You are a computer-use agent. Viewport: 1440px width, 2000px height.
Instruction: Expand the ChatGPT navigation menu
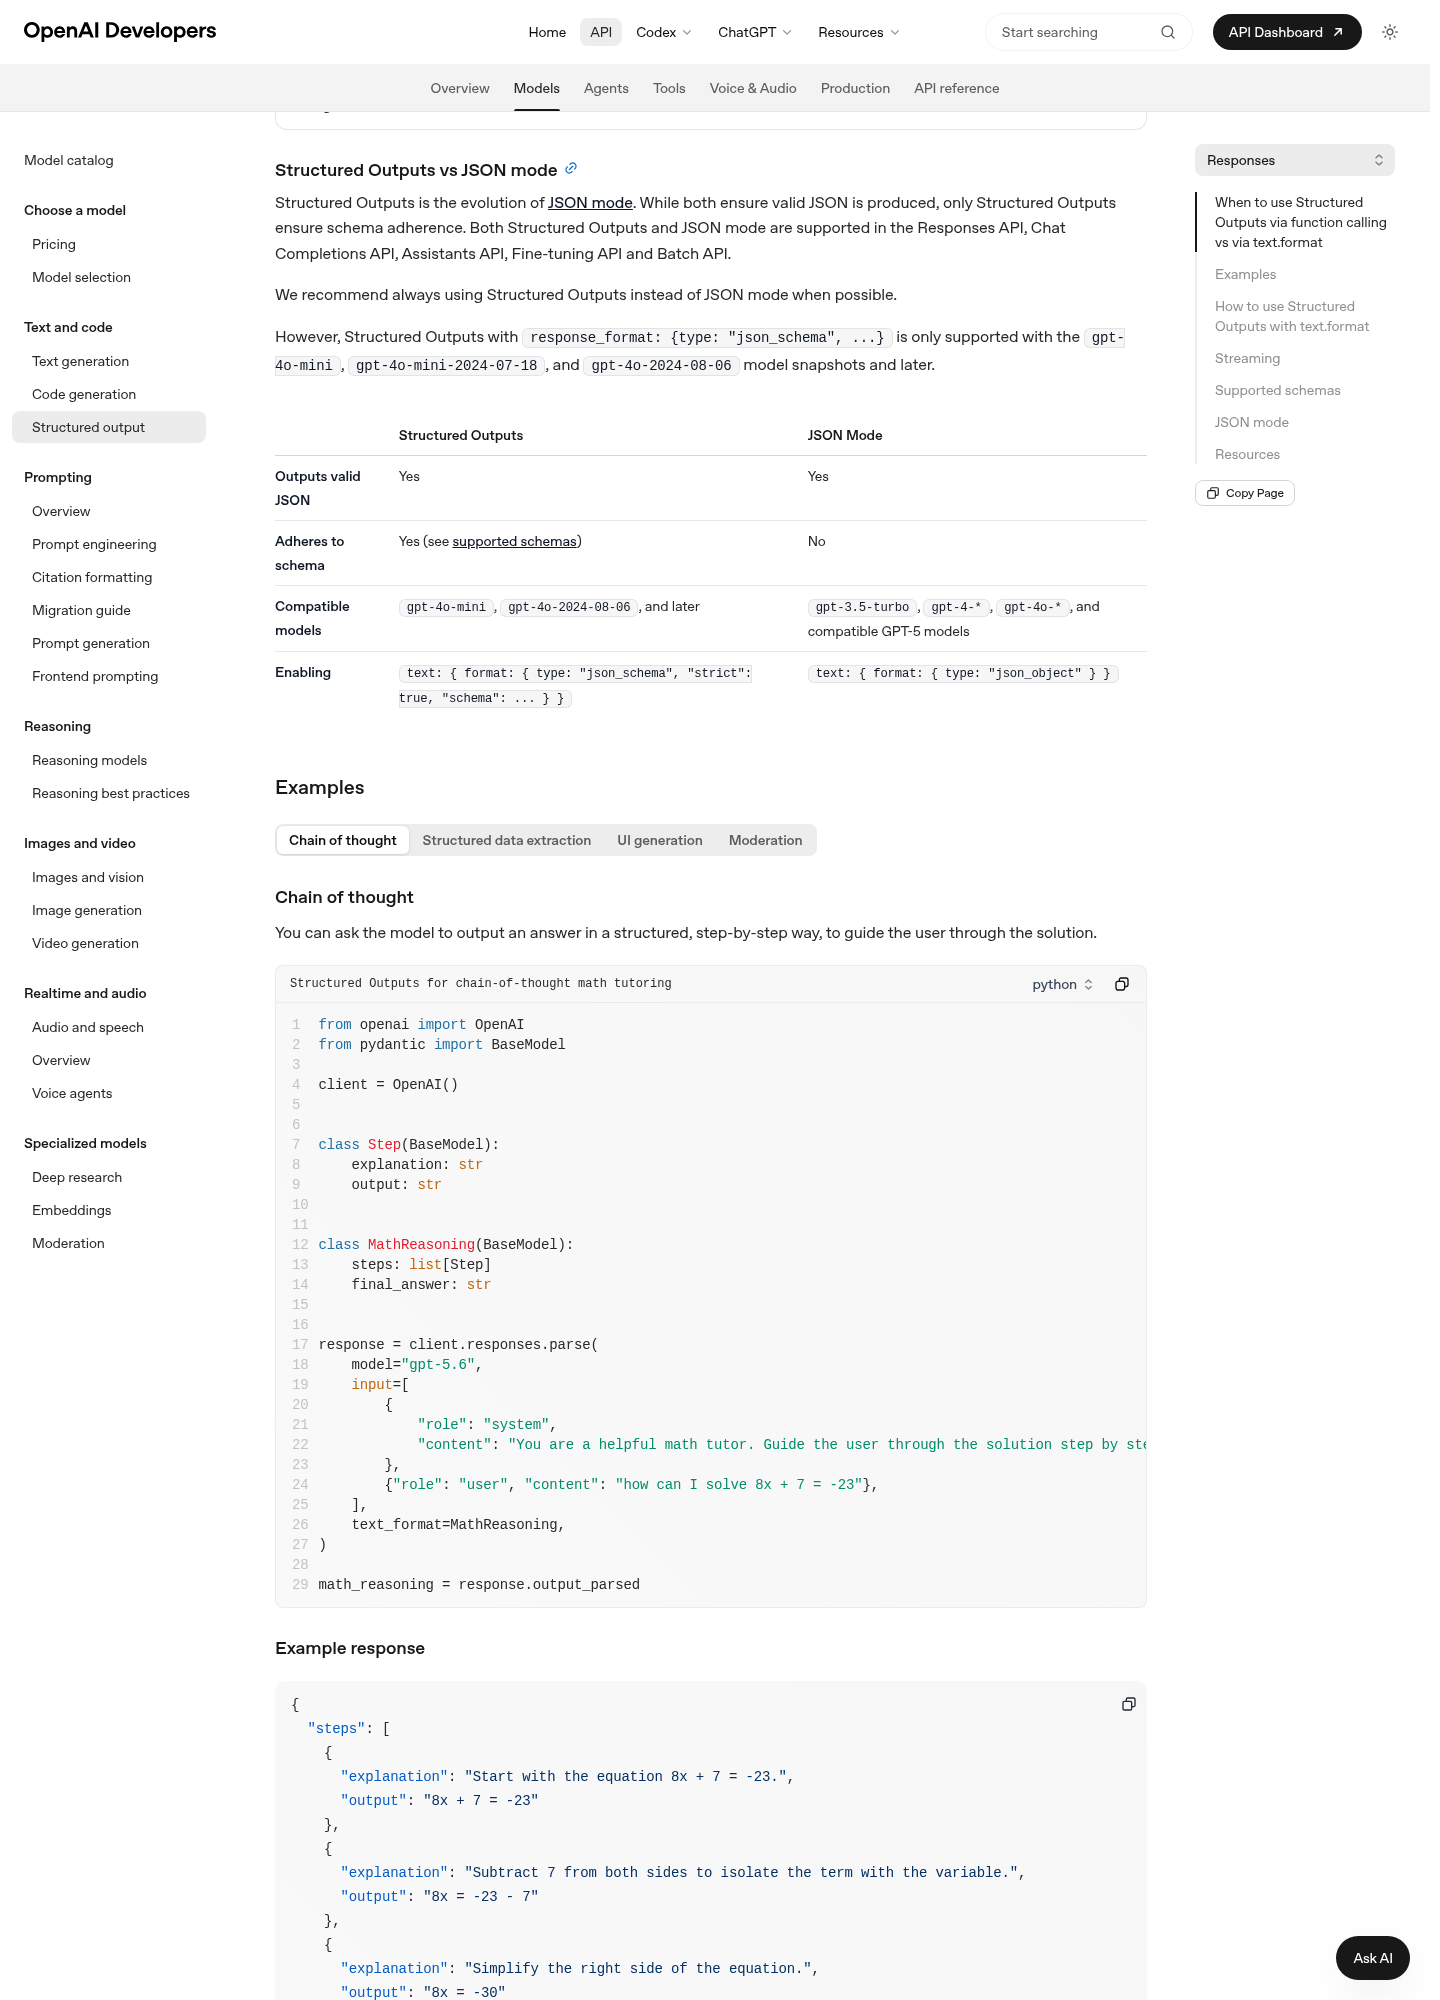point(755,32)
